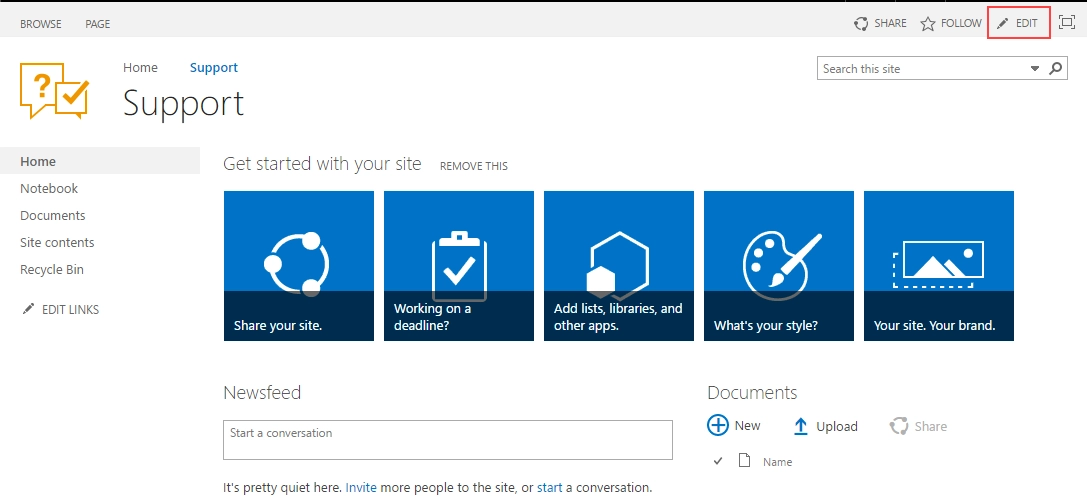Toggle the focus on content fullscreen icon
Screen dimensions: 1087x499
(1067, 23)
